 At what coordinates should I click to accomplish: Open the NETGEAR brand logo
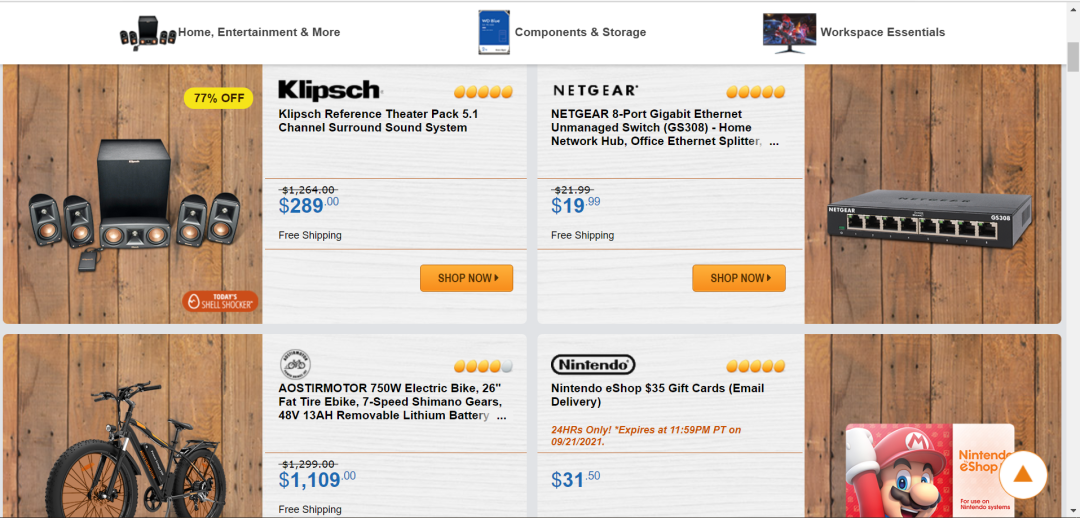(596, 90)
